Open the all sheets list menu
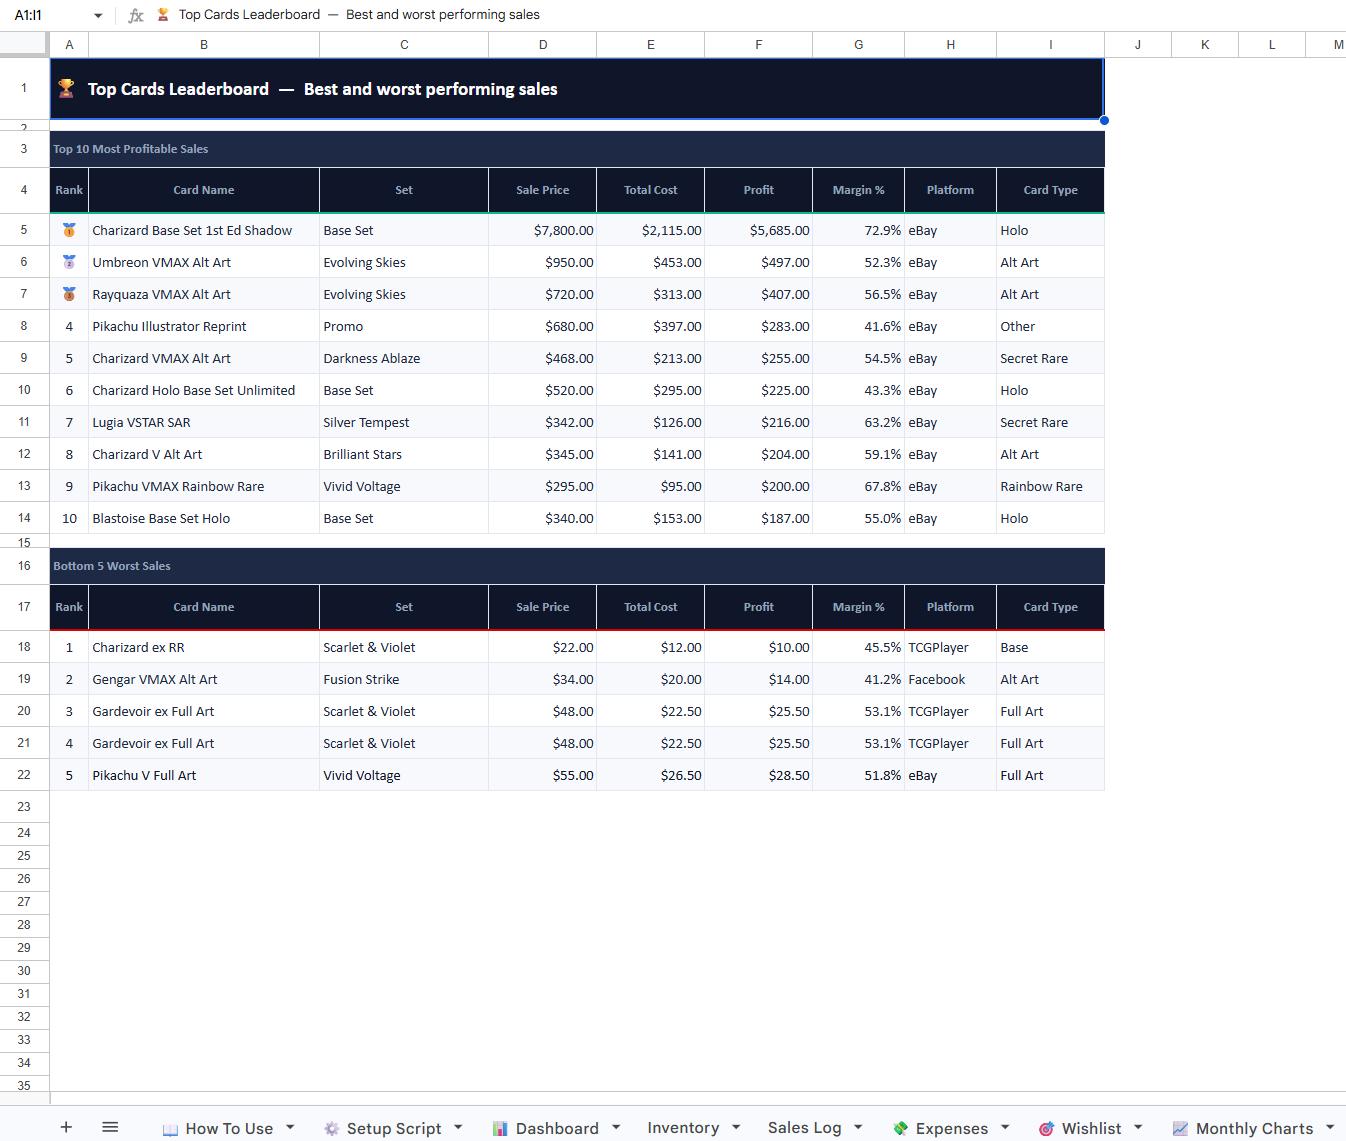The image size is (1346, 1141). click(110, 1127)
